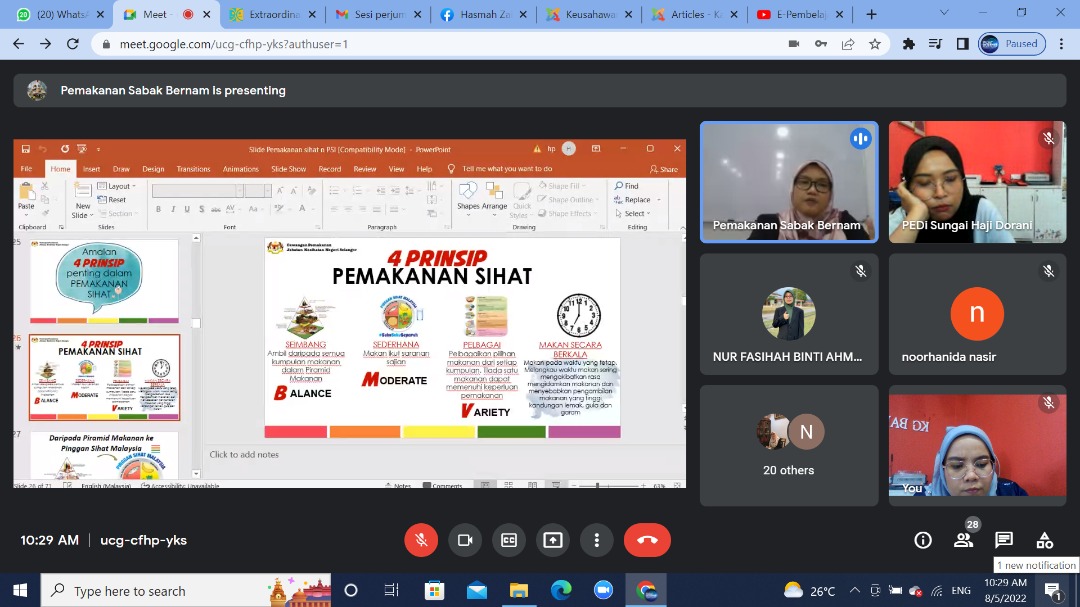
Task: Open the chat with everyone panel
Action: click(x=1004, y=540)
